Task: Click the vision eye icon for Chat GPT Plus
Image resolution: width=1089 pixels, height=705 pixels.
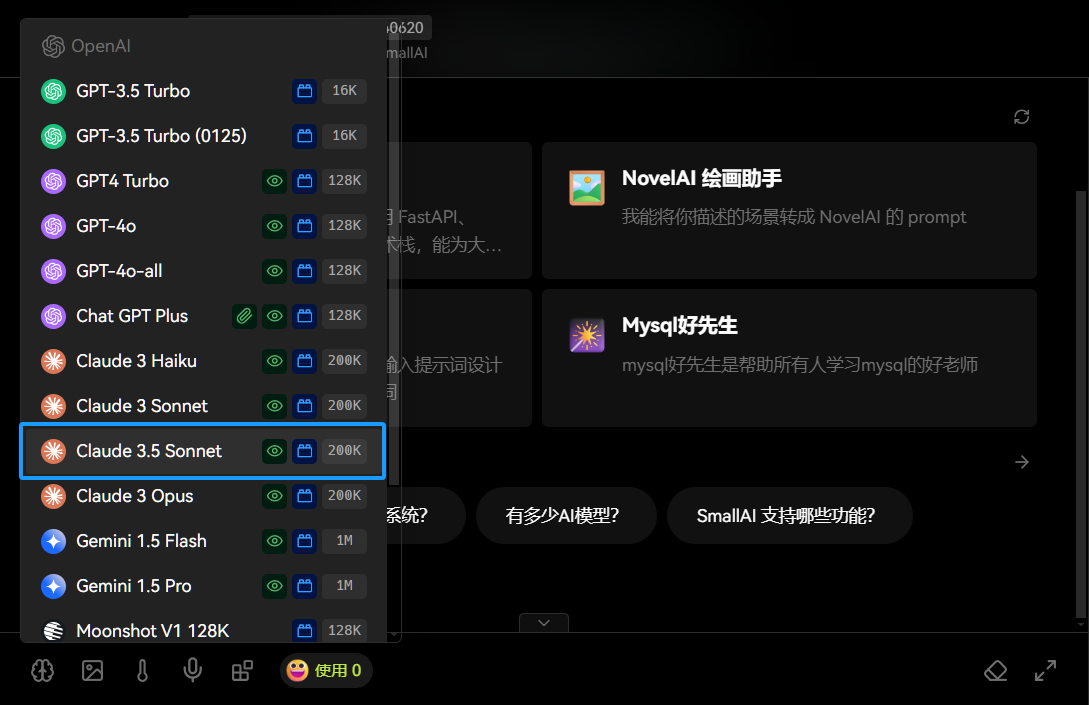Action: [x=274, y=316]
